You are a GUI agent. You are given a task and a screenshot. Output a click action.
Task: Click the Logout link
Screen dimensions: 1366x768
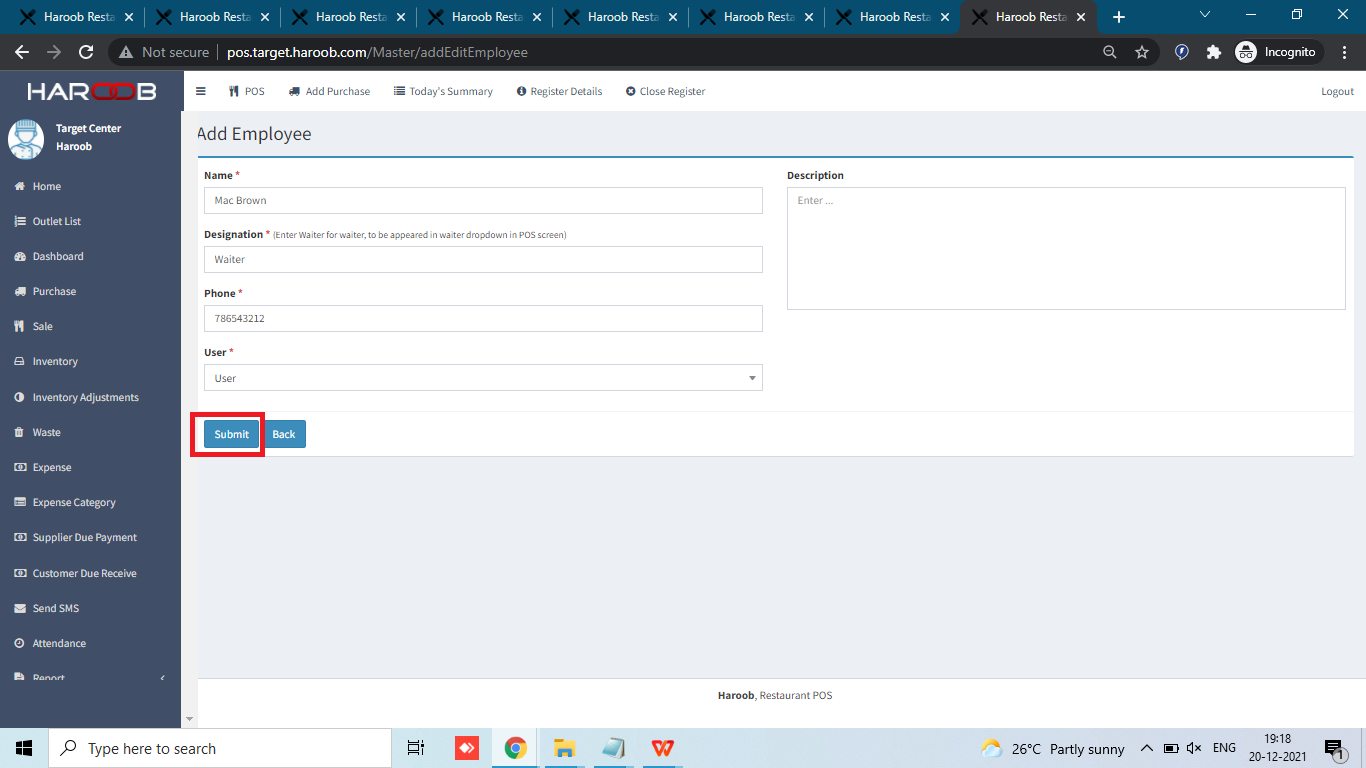point(1337,91)
